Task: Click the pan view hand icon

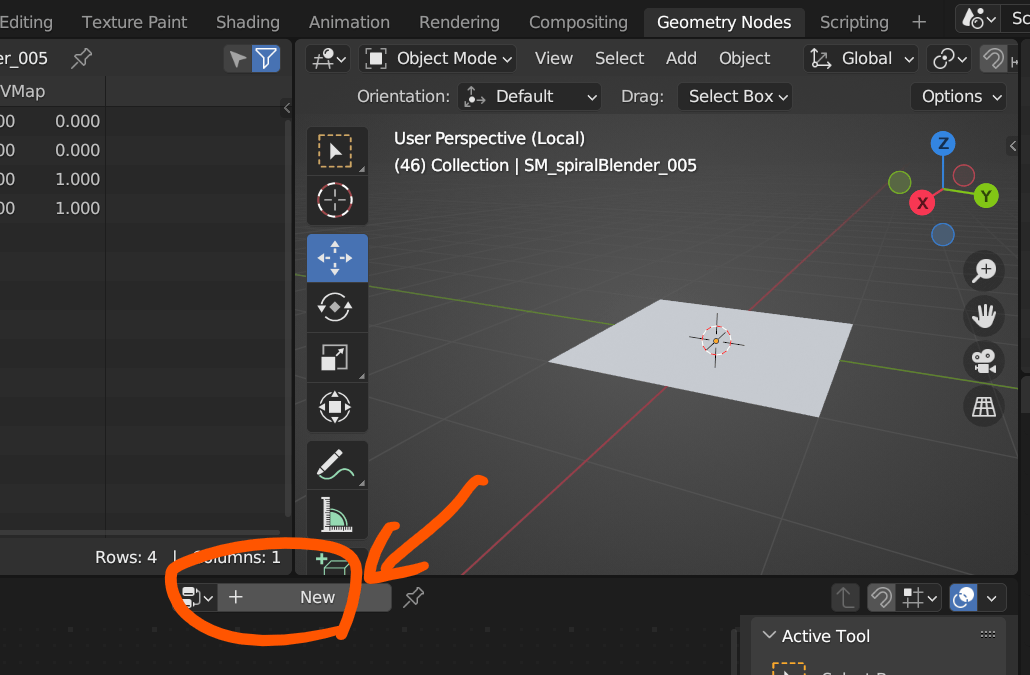Action: tap(984, 316)
